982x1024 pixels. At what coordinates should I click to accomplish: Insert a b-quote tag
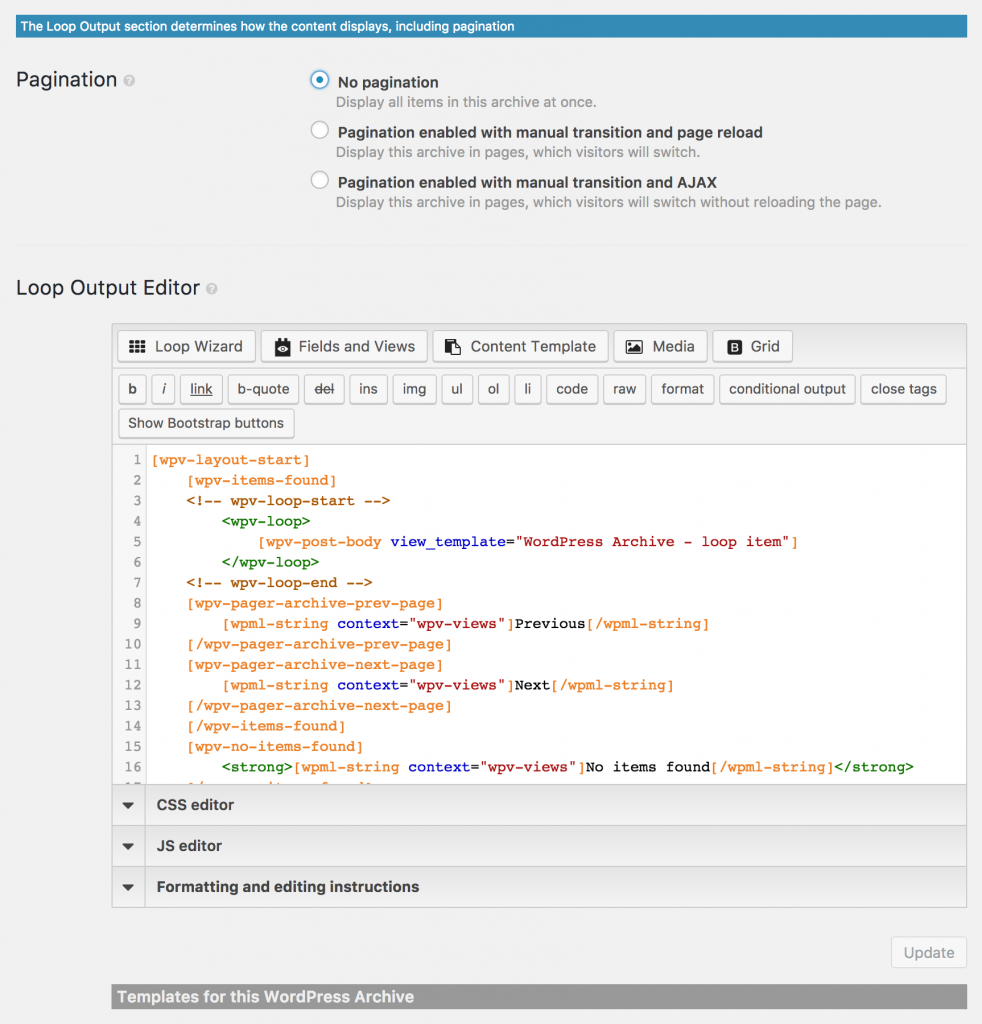(x=263, y=389)
